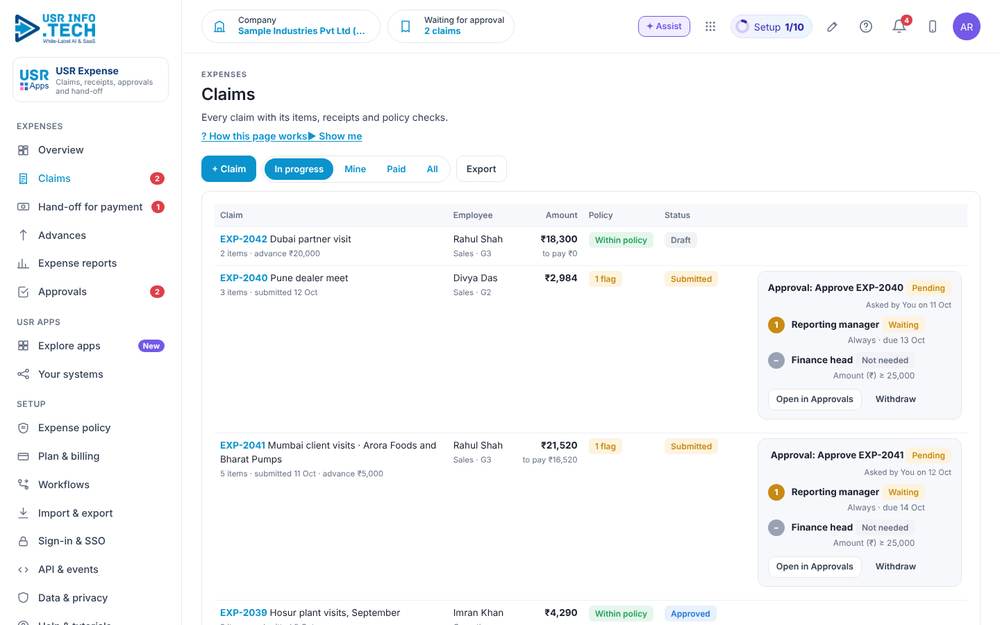Open claim EXP-2039 link
The image size is (1000, 625).
point(244,613)
